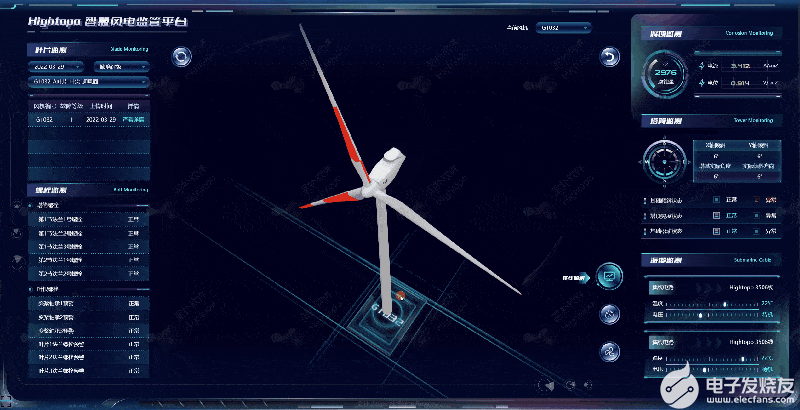Click the Submarine Cable section header
Viewport: 800px width, 410px height.
(711, 260)
